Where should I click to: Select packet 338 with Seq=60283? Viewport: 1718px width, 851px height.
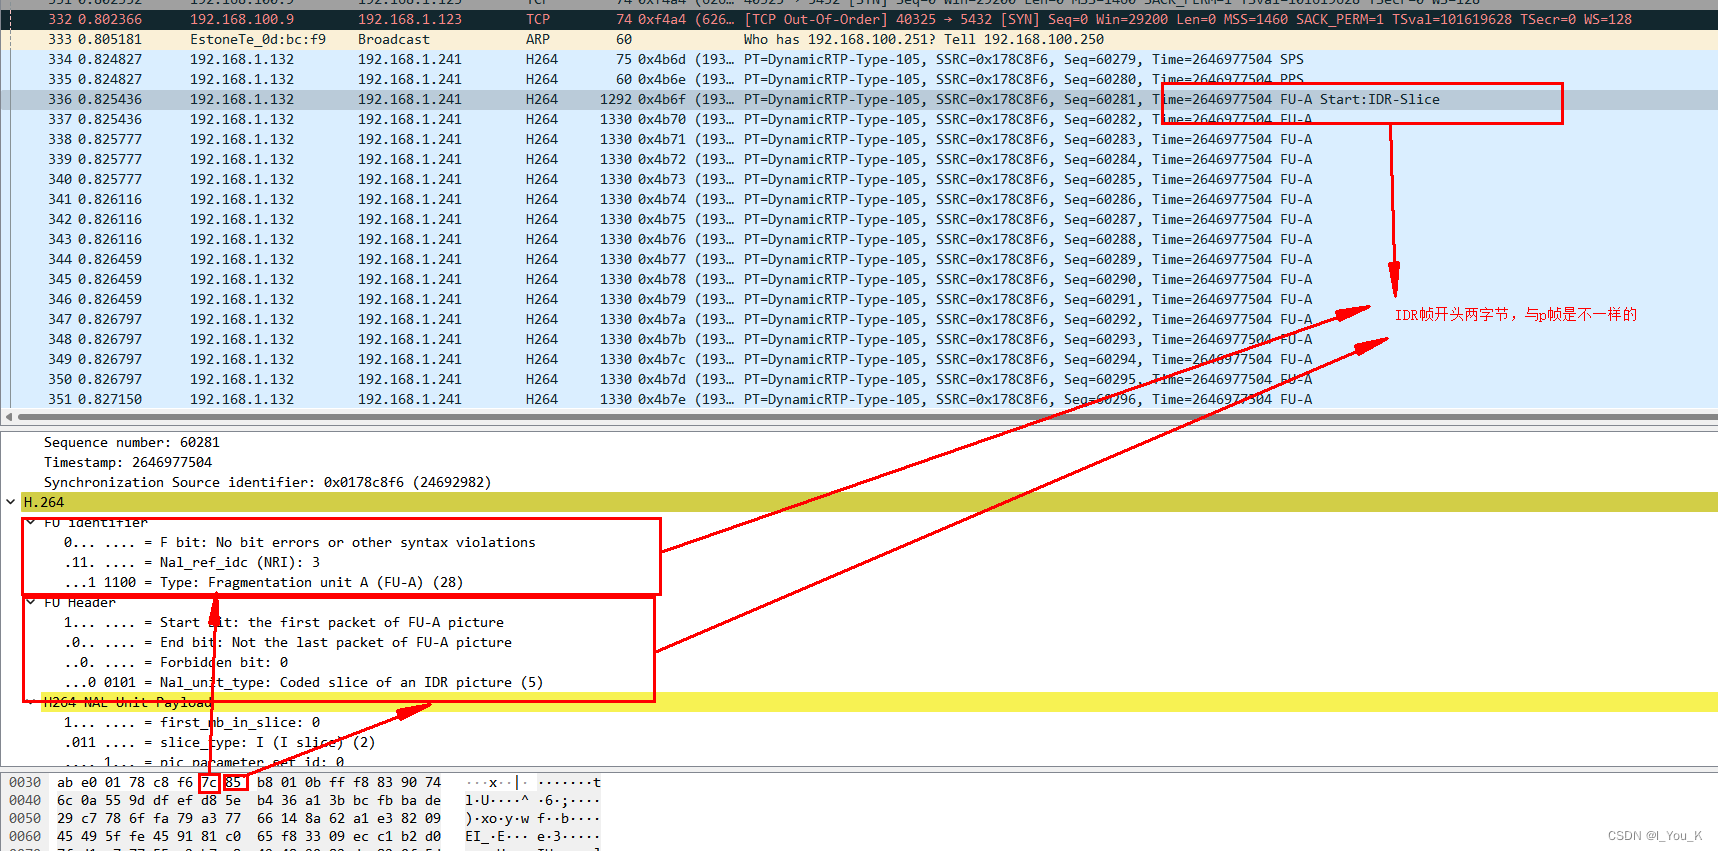click(x=859, y=139)
